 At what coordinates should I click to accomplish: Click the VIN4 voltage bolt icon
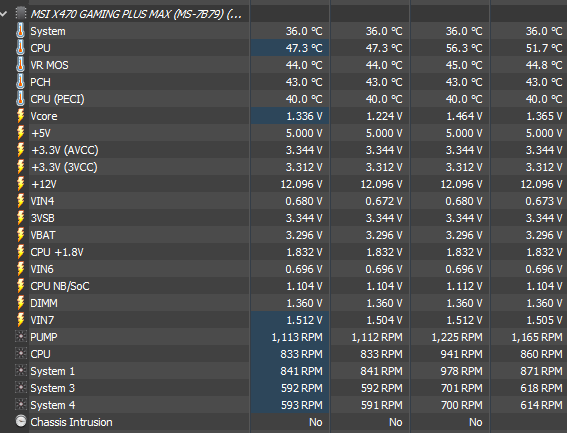21,201
